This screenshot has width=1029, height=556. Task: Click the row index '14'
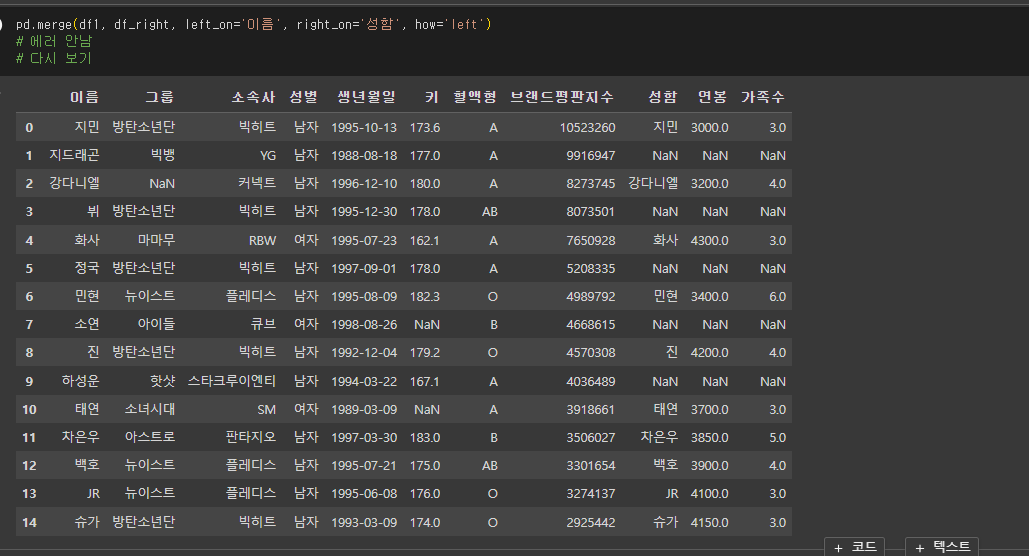pos(29,523)
